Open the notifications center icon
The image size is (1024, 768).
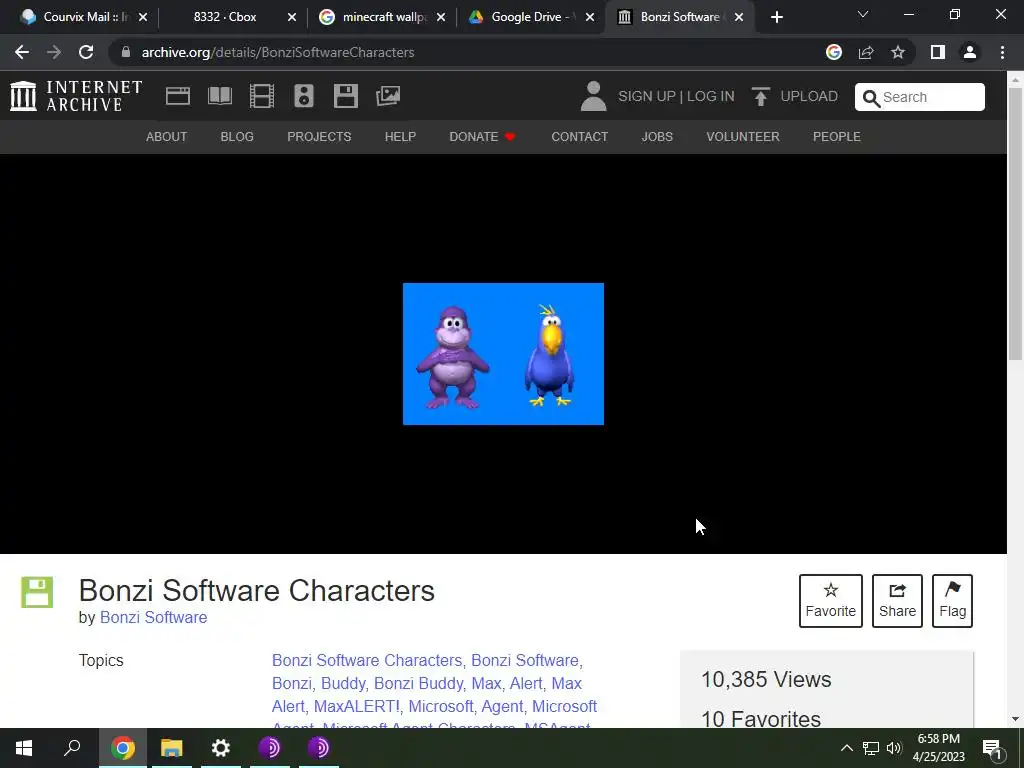992,748
